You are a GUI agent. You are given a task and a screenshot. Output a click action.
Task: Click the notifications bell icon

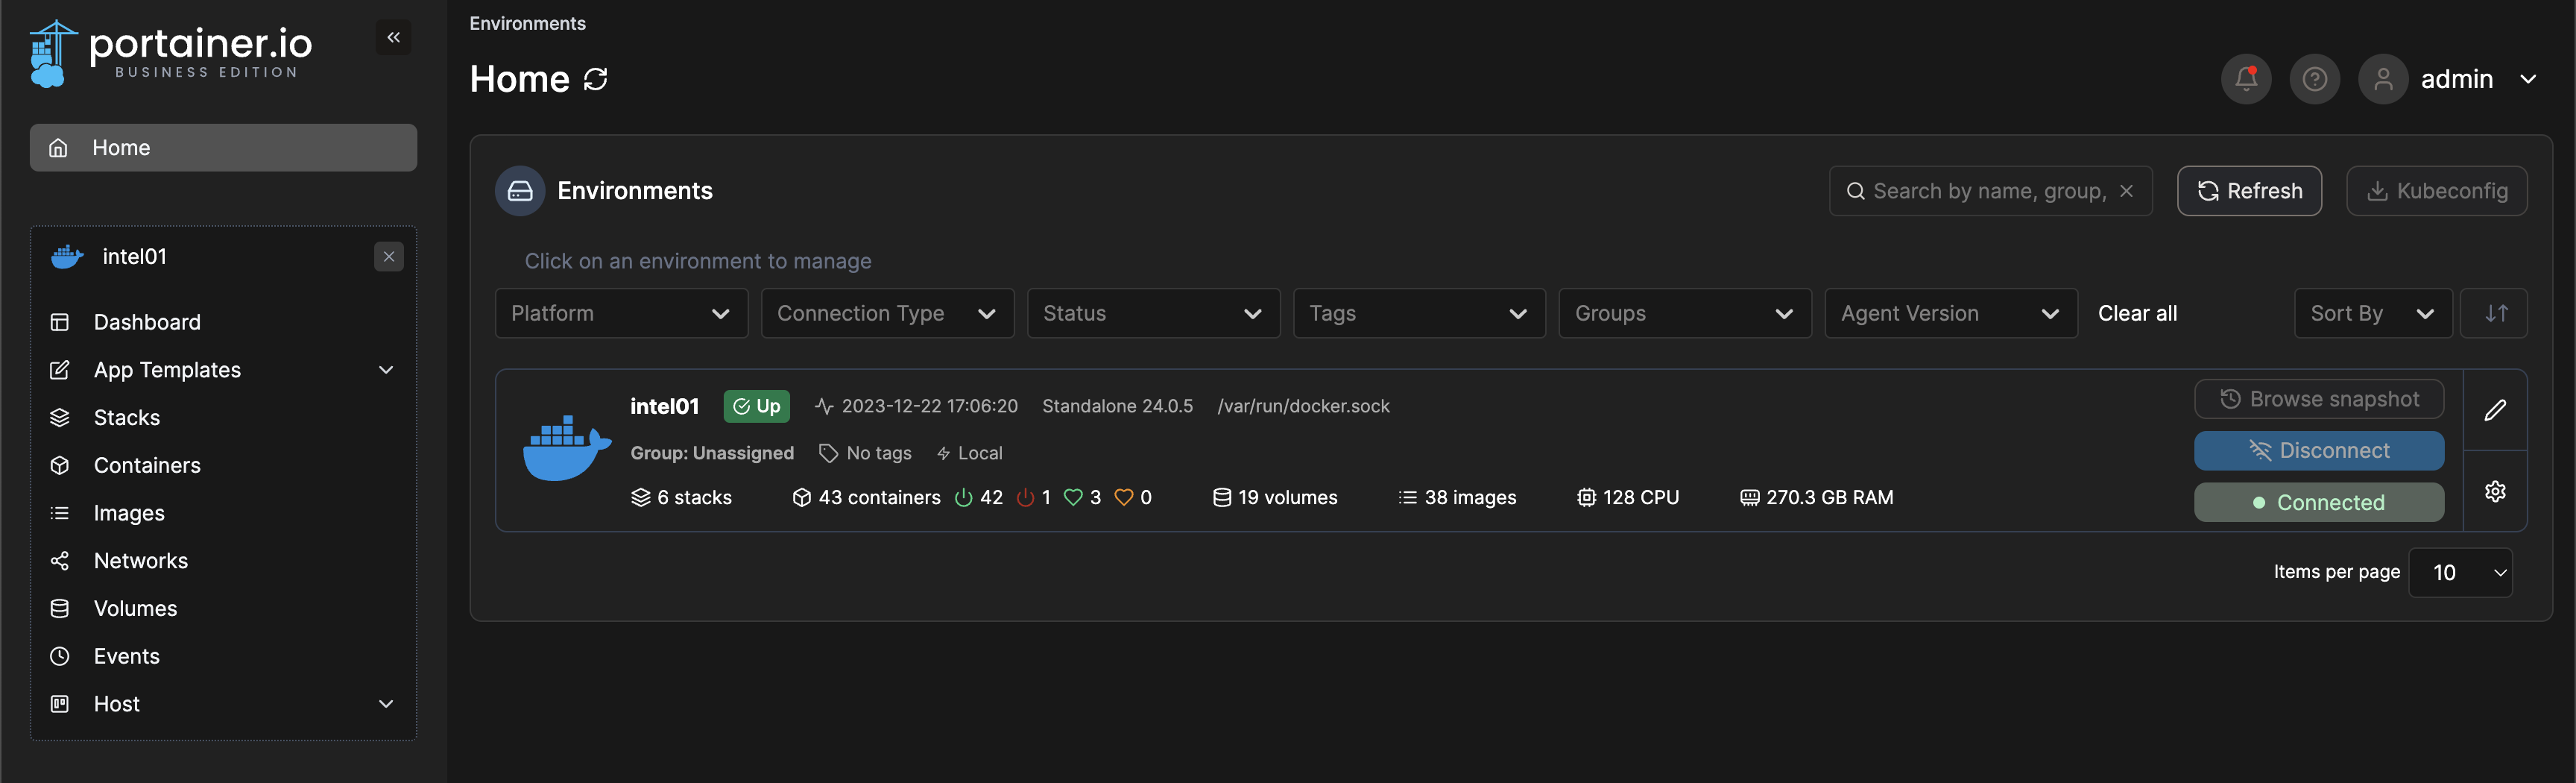click(x=2245, y=79)
